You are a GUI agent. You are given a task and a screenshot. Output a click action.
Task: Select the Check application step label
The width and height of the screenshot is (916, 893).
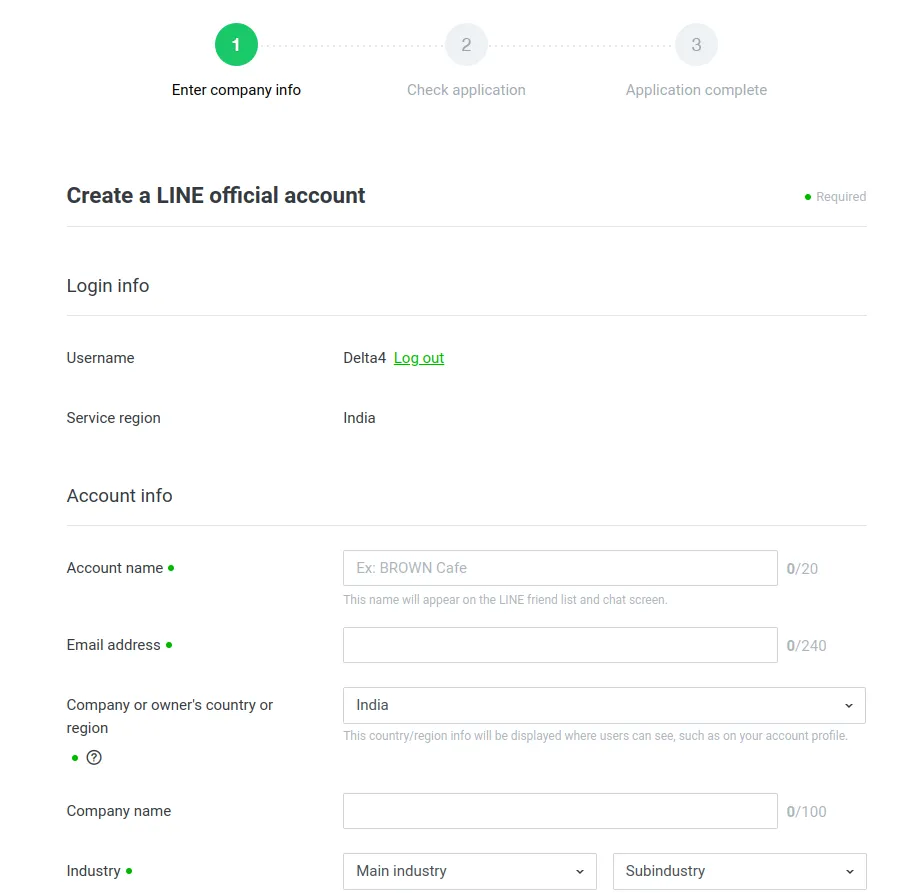466,90
